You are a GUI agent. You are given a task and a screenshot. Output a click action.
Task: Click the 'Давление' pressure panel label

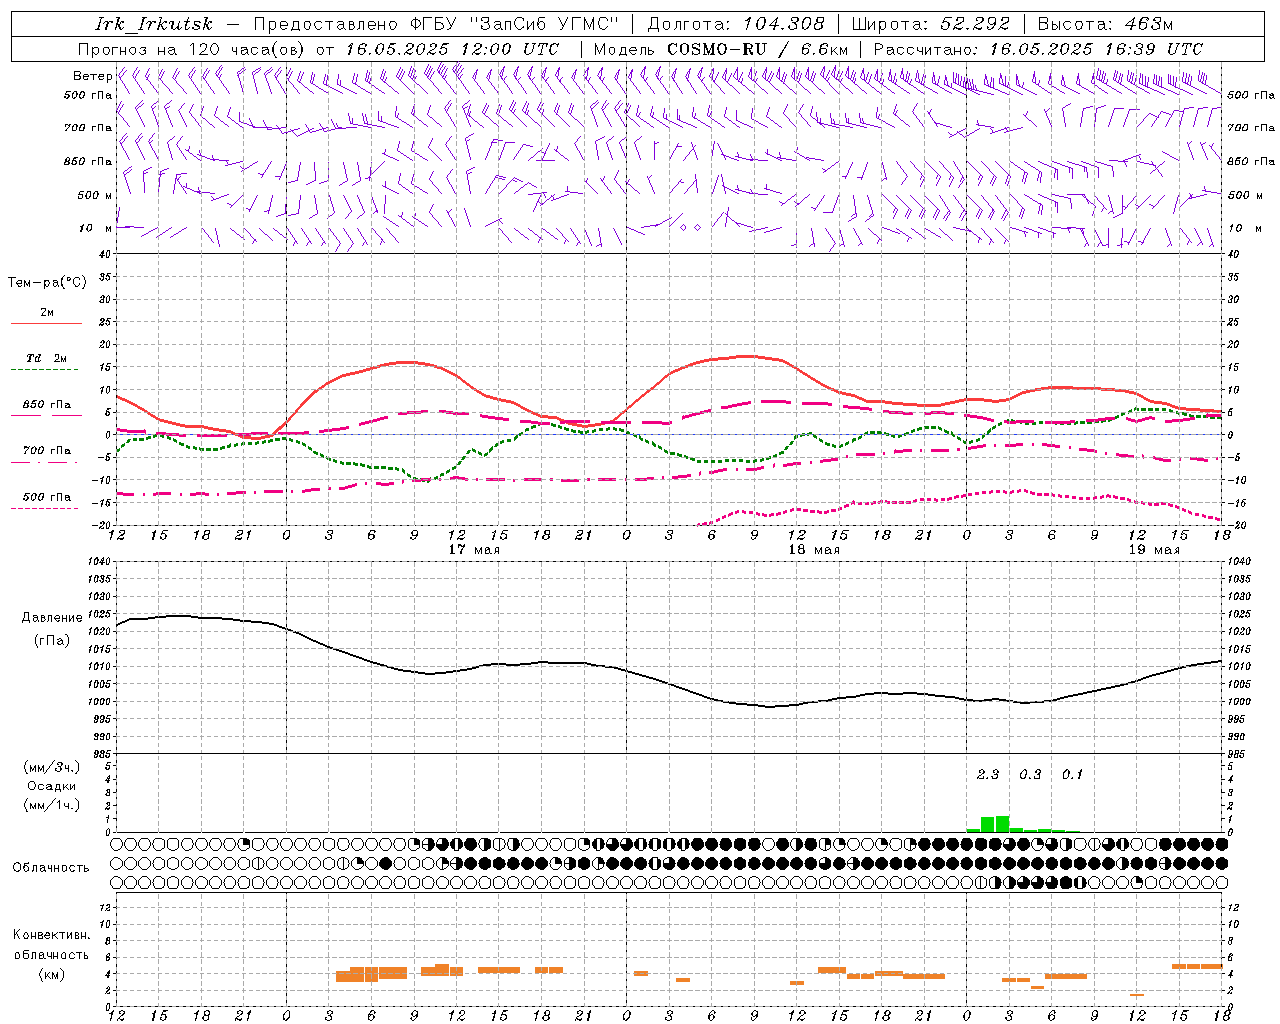click(52, 618)
